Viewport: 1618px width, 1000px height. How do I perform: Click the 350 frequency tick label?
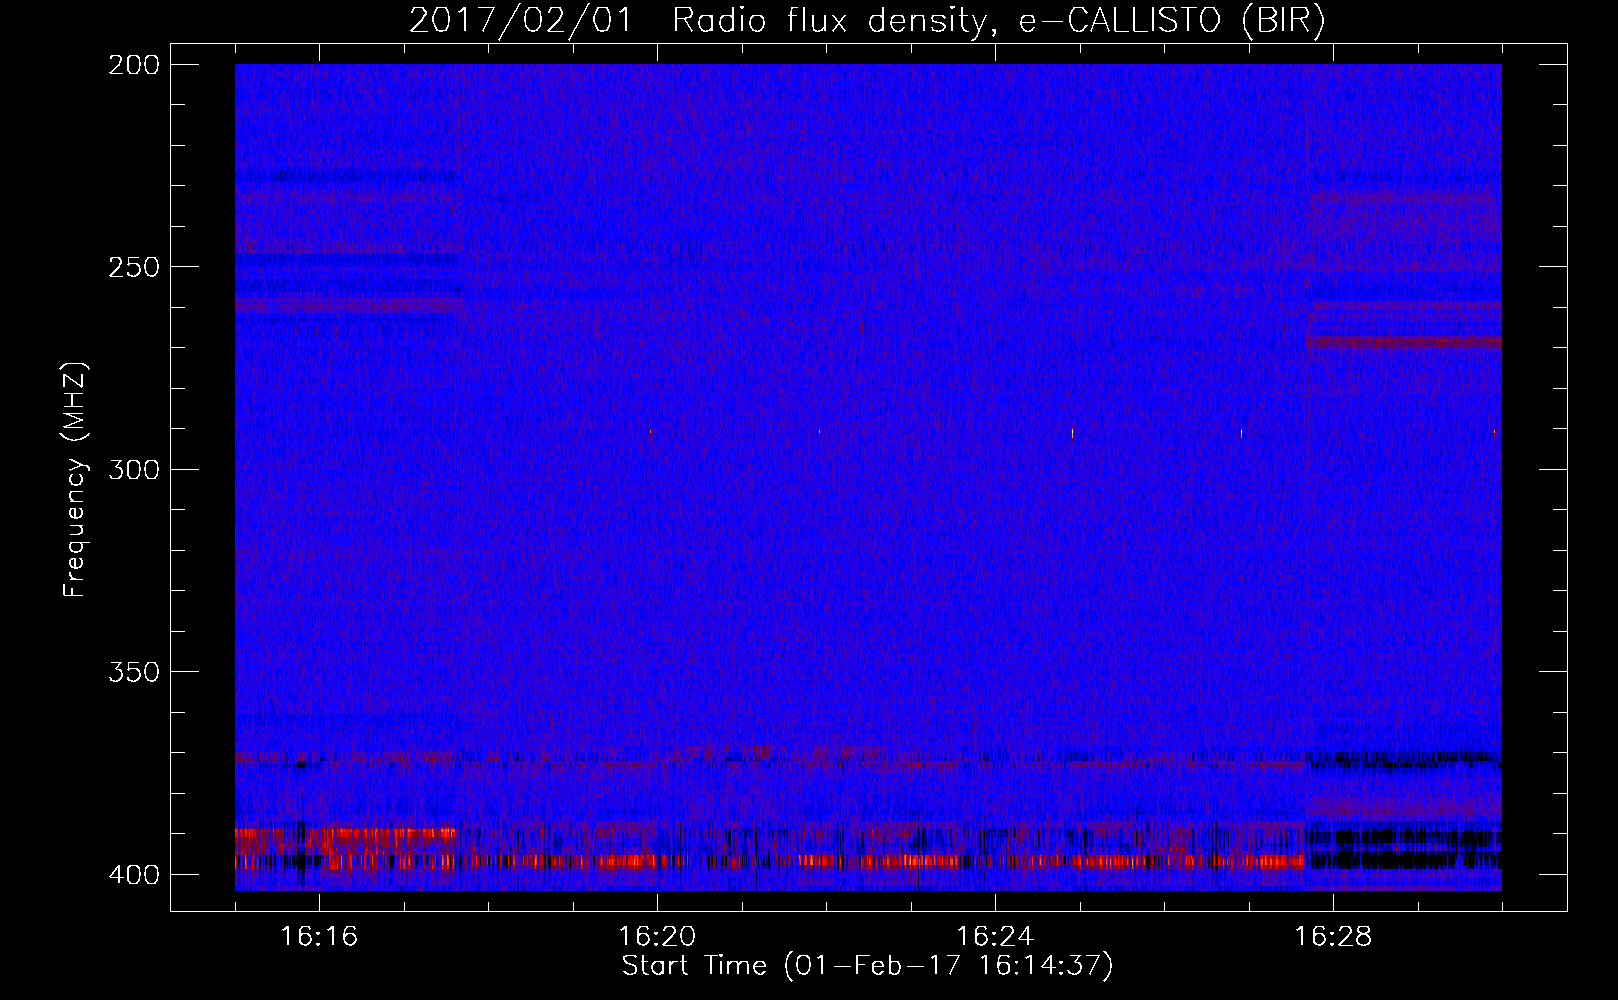point(133,672)
